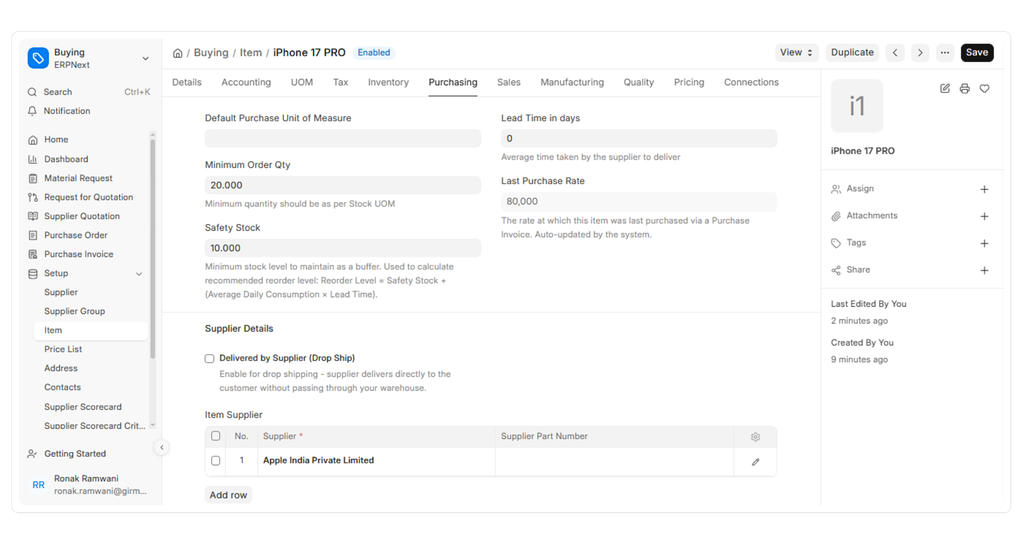1024x550 pixels.
Task: Open the Buying breadcrumb link
Action: point(211,53)
